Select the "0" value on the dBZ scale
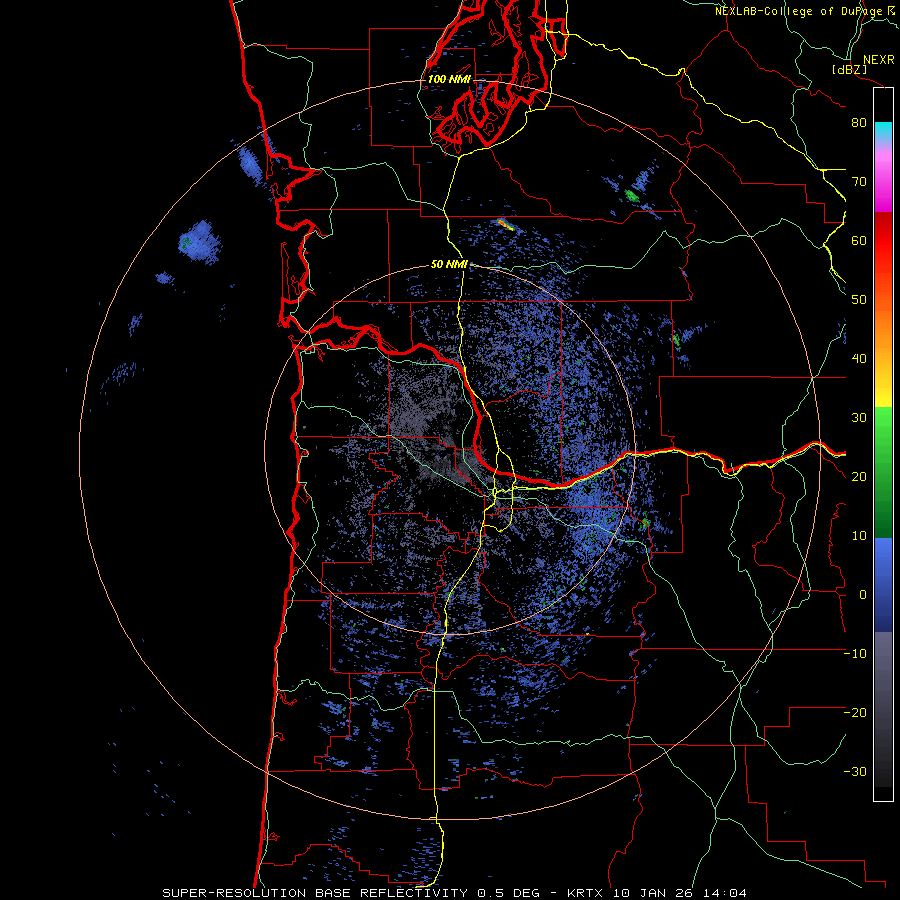 [863, 595]
